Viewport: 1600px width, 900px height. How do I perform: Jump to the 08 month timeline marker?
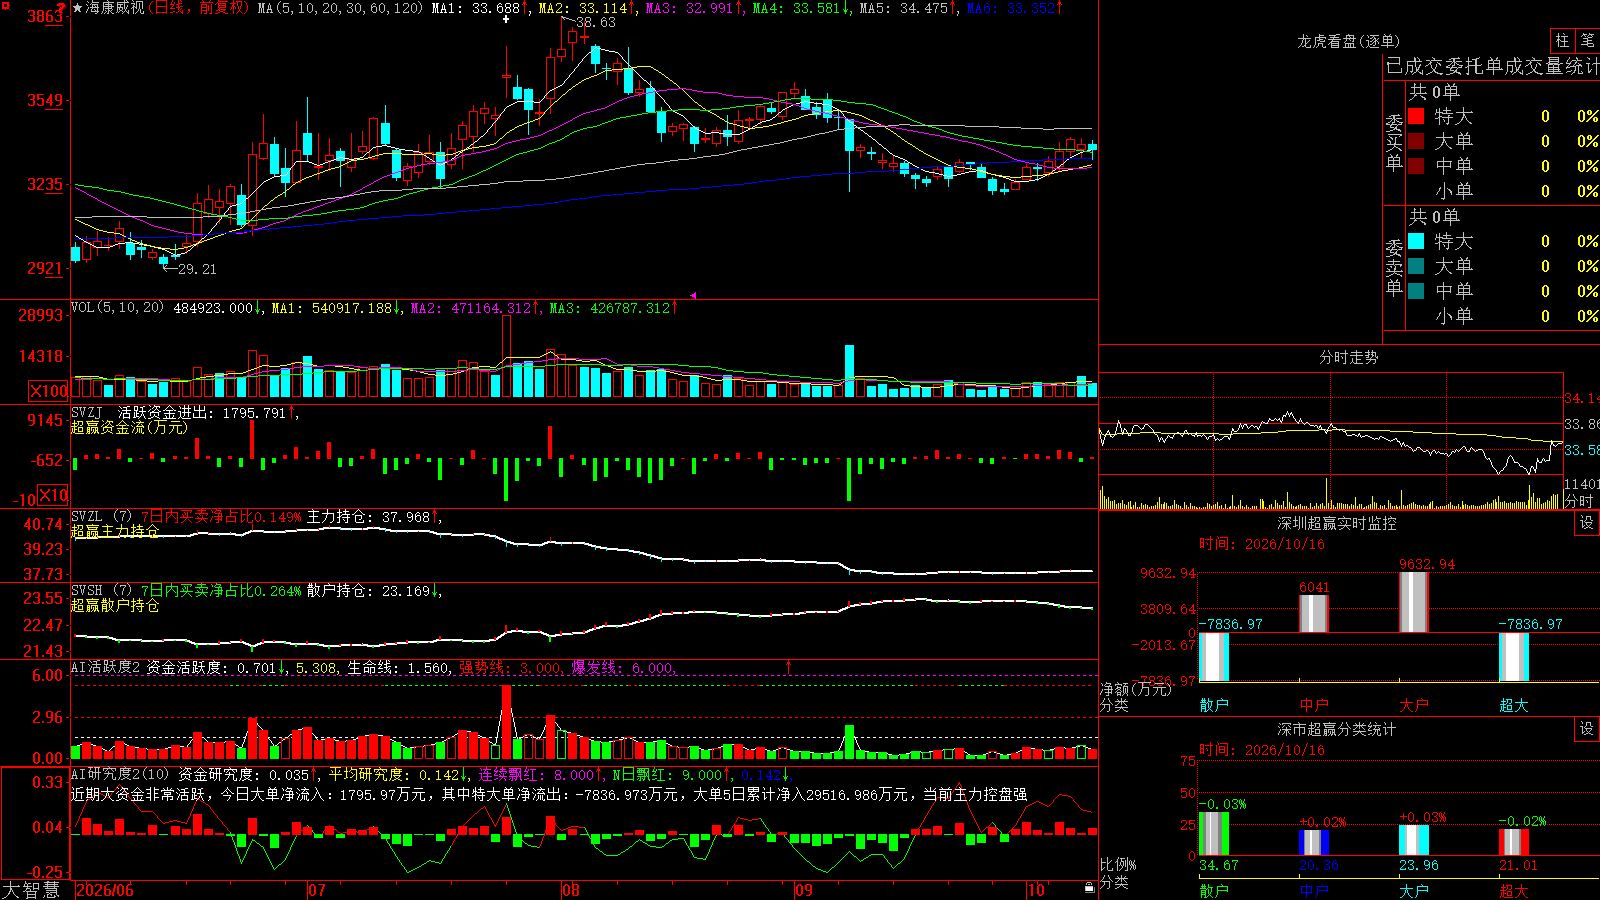[x=571, y=890]
